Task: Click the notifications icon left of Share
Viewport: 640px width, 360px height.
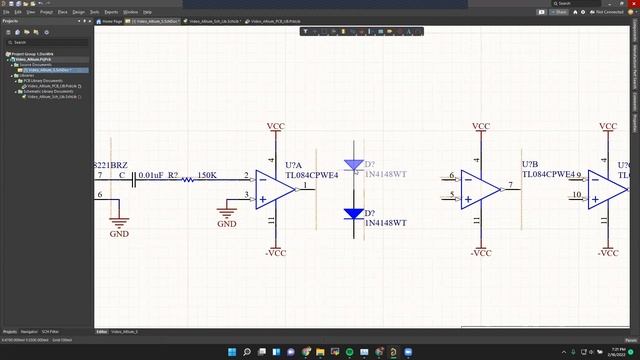Action: click(541, 12)
